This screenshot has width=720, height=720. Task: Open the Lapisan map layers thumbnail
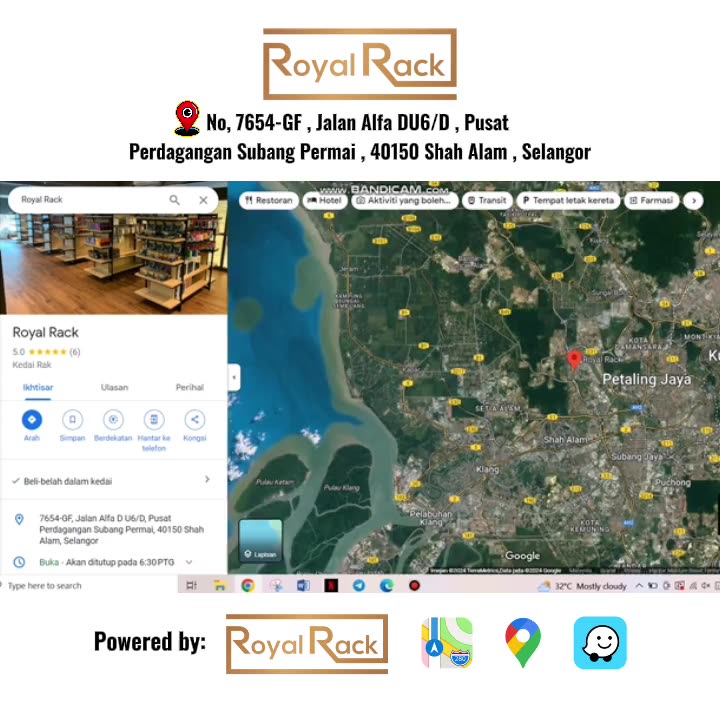(260, 540)
